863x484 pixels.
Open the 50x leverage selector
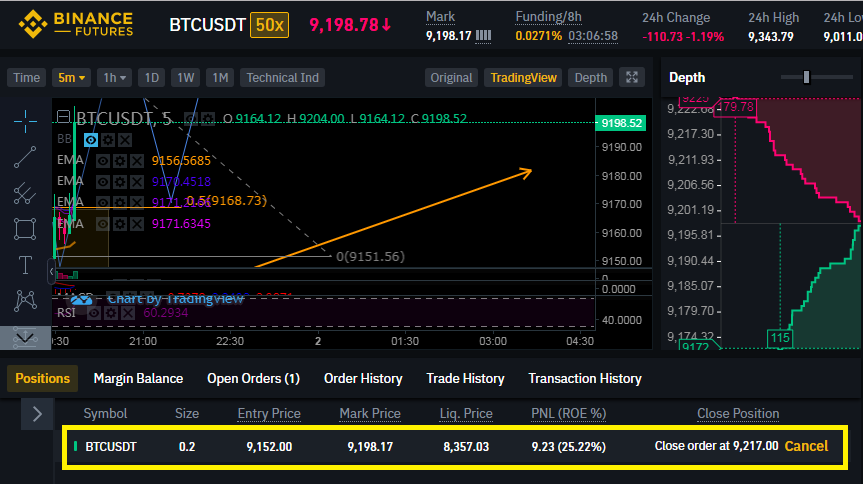[270, 25]
